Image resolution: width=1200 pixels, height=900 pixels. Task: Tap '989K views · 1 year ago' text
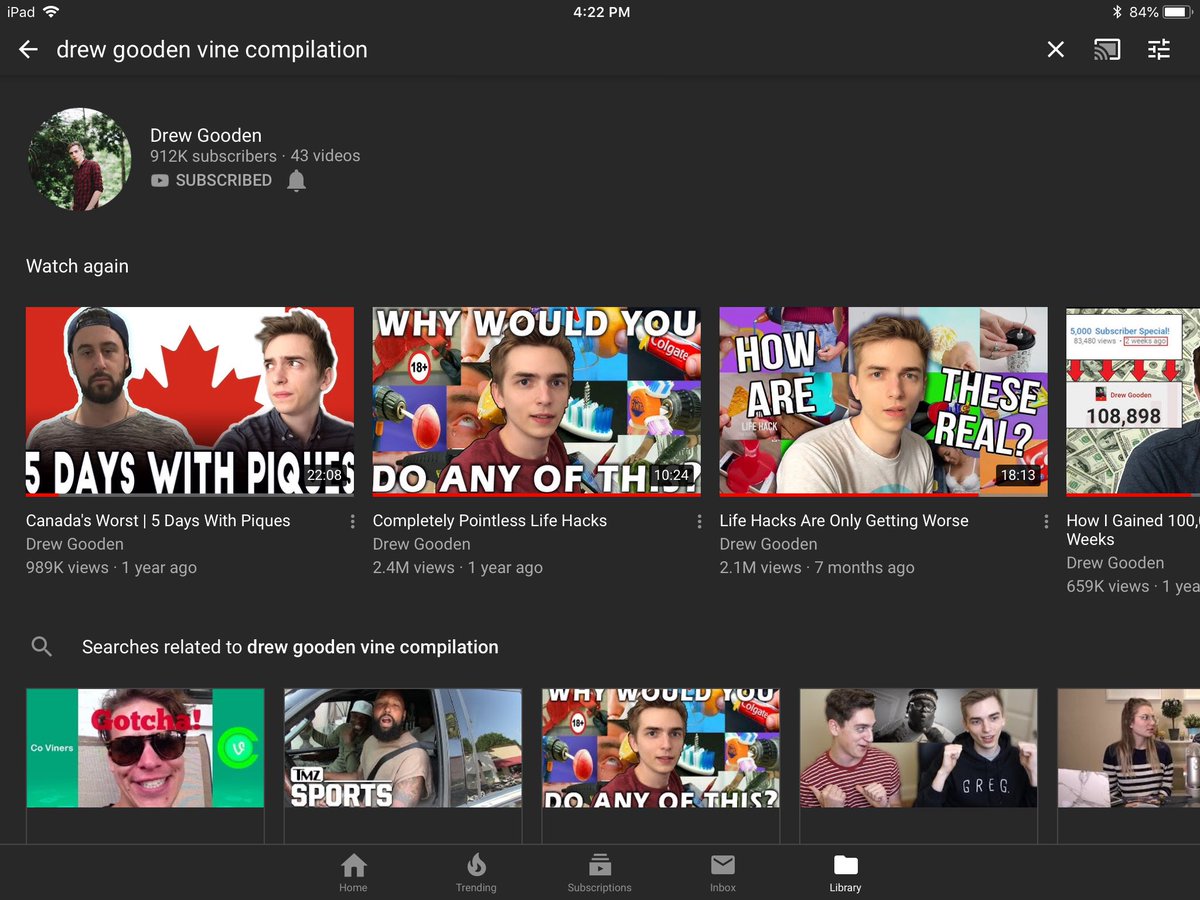point(111,567)
